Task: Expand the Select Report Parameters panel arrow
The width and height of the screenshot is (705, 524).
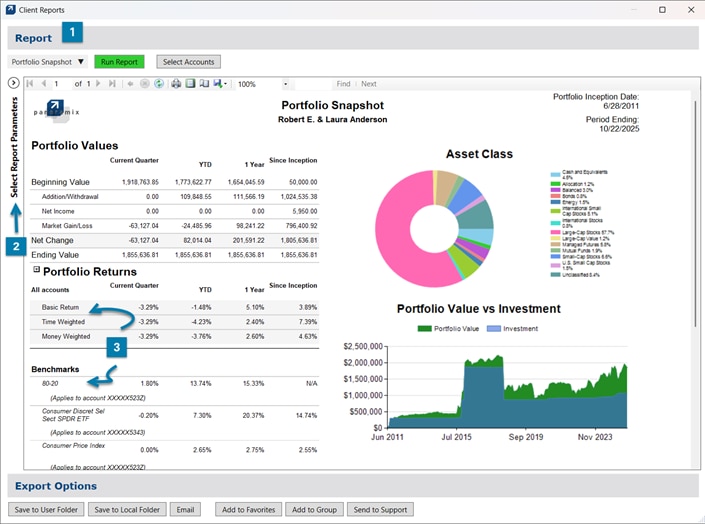Action: pyautogui.click(x=14, y=83)
